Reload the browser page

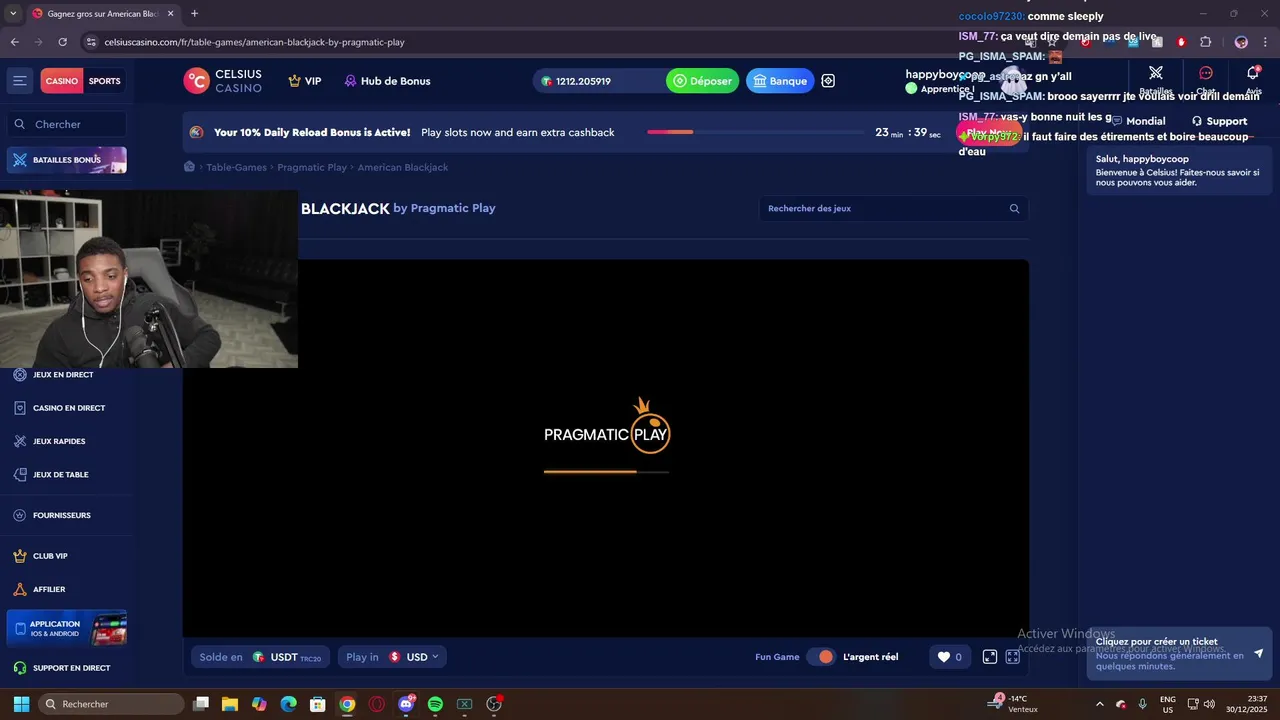(x=62, y=42)
